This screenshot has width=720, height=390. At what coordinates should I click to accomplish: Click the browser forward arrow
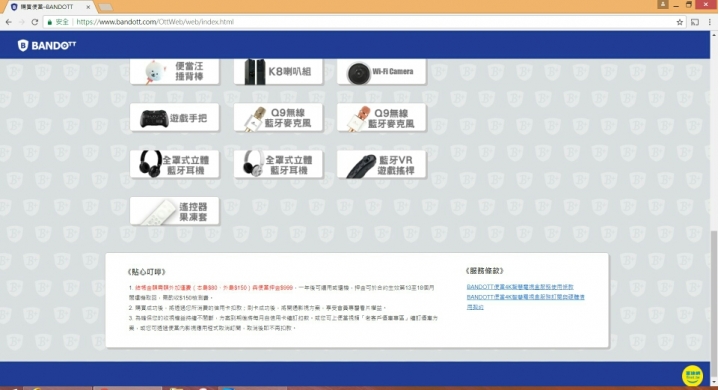point(22,22)
